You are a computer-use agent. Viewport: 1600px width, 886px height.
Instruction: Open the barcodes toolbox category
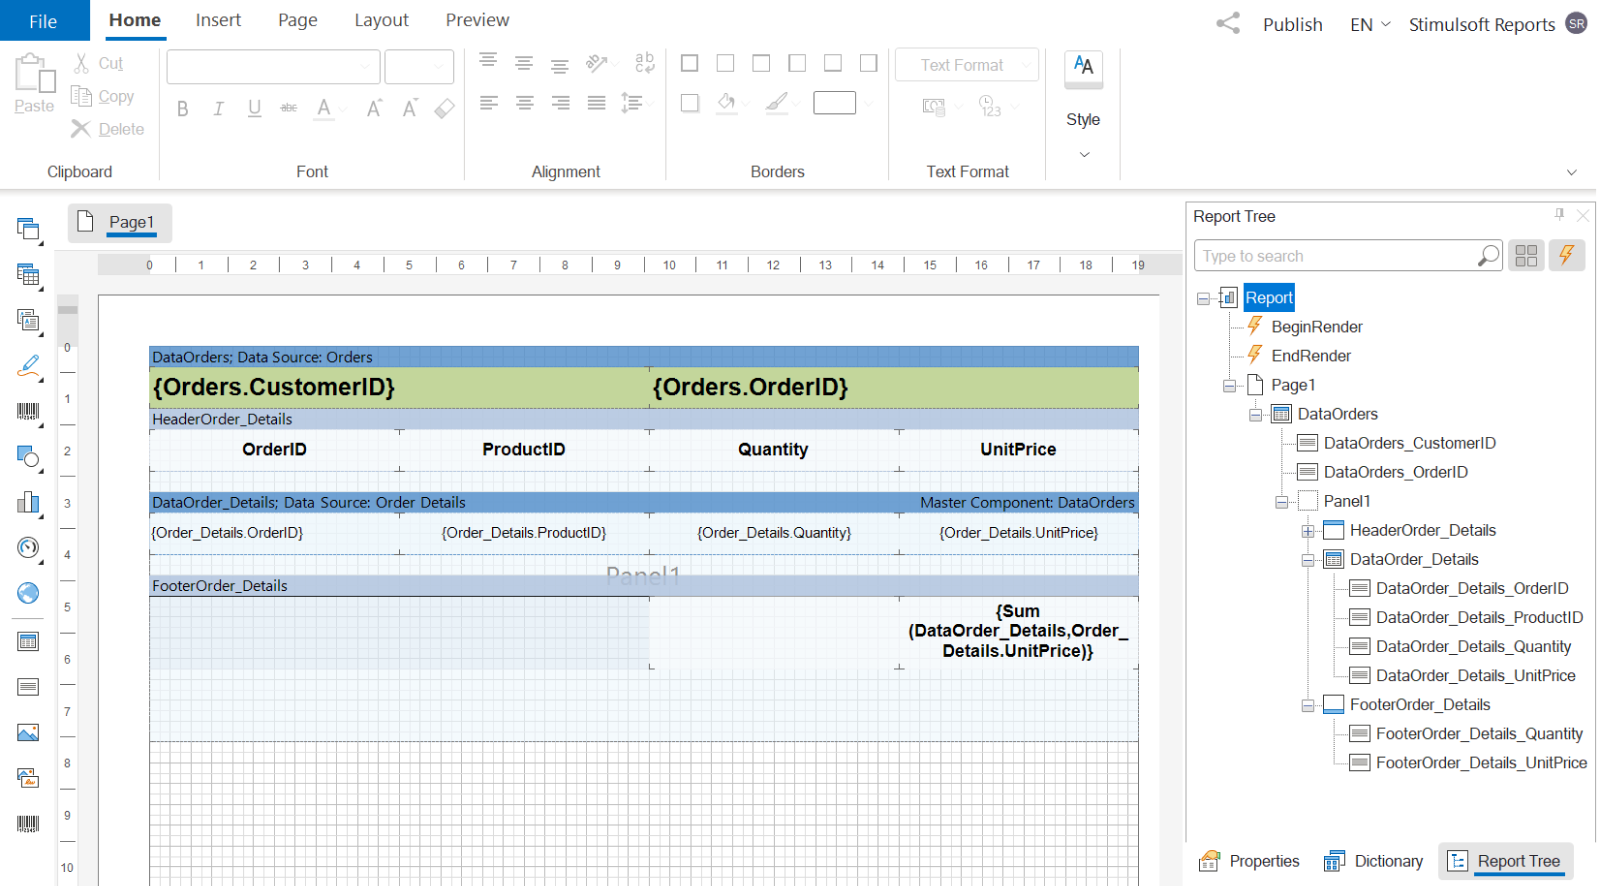click(x=28, y=412)
